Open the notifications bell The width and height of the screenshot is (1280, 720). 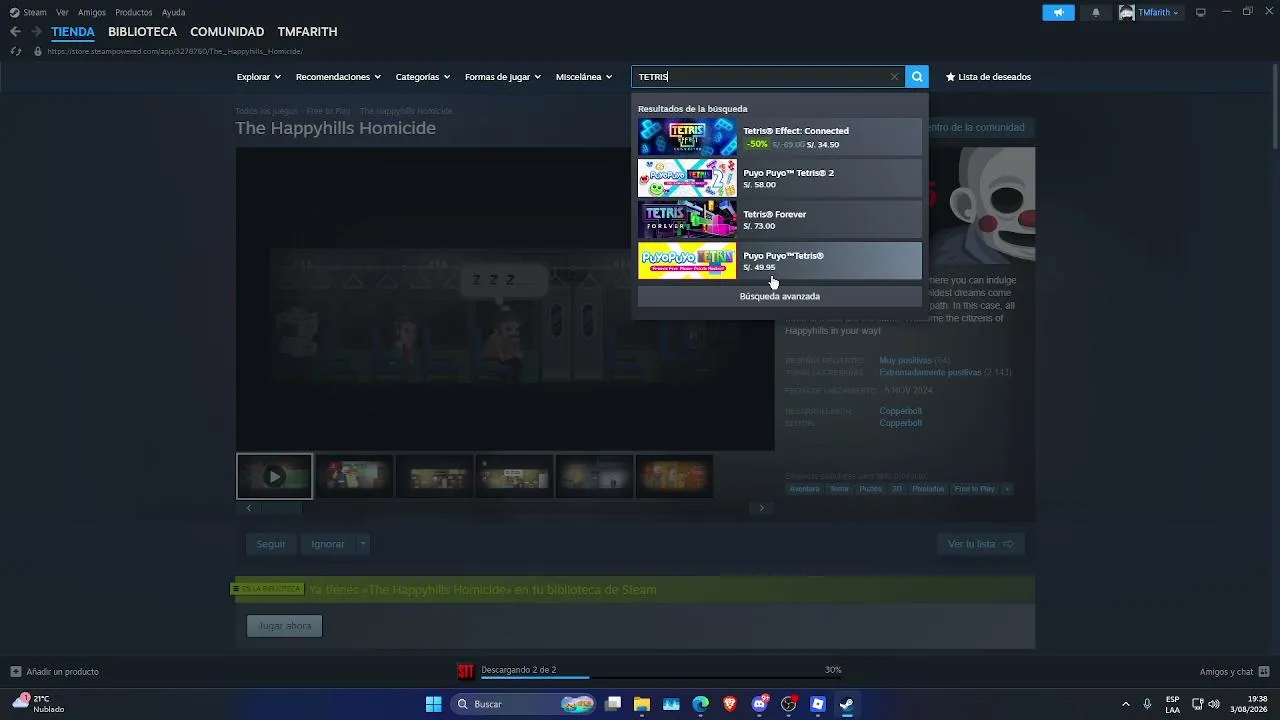click(1096, 12)
